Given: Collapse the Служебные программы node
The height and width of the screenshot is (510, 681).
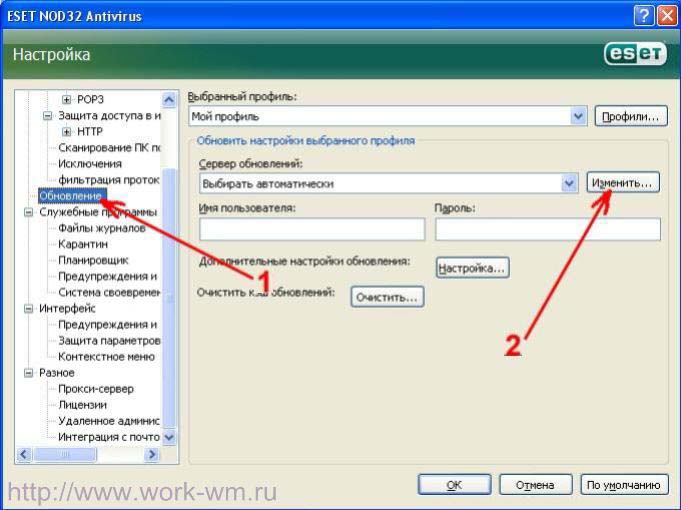Looking at the screenshot, I should (29, 212).
